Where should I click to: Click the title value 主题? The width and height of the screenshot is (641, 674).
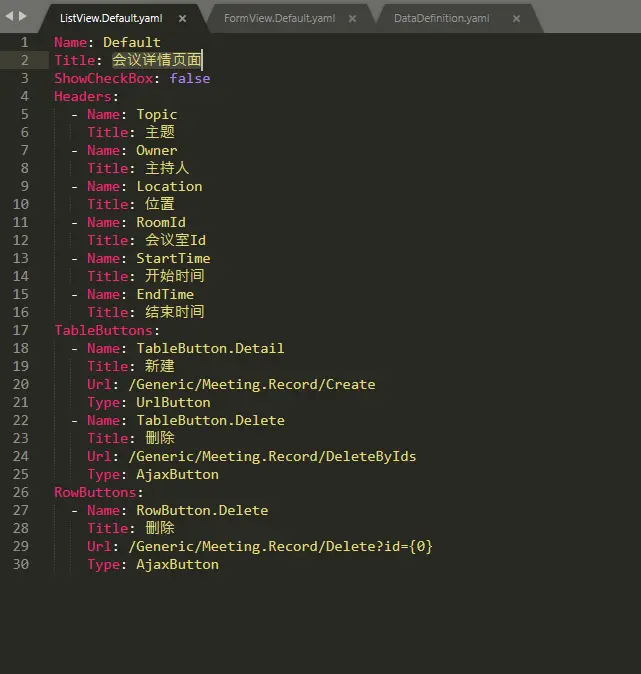point(160,132)
